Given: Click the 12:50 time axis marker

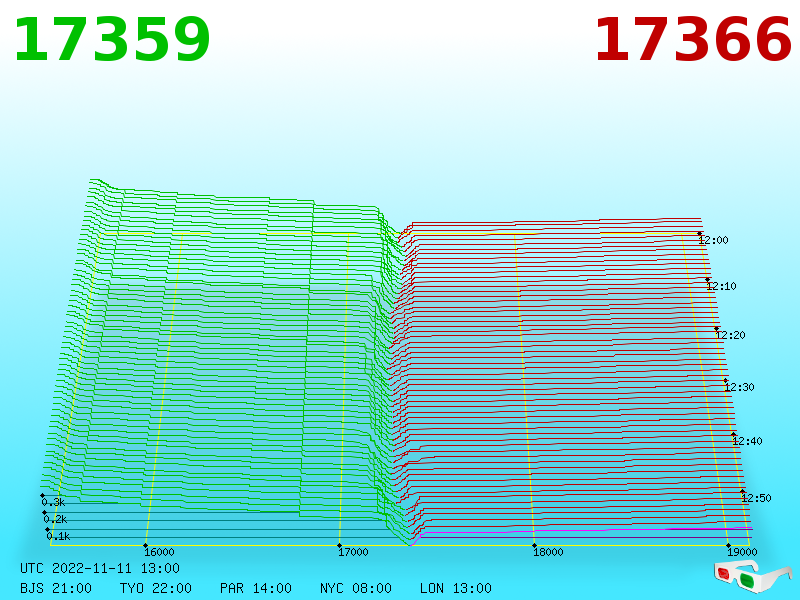Looking at the screenshot, I should [x=756, y=498].
